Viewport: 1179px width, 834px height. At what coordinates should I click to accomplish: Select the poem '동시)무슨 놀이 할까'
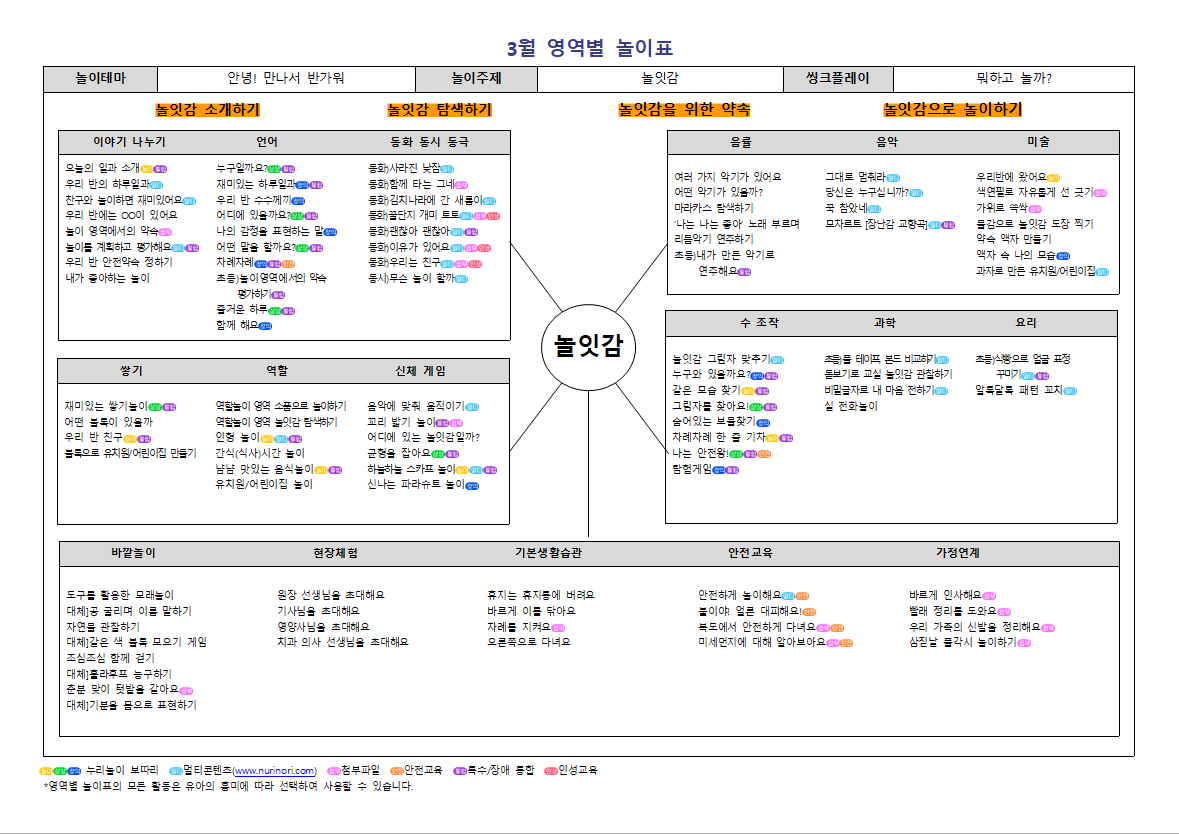[x=411, y=278]
